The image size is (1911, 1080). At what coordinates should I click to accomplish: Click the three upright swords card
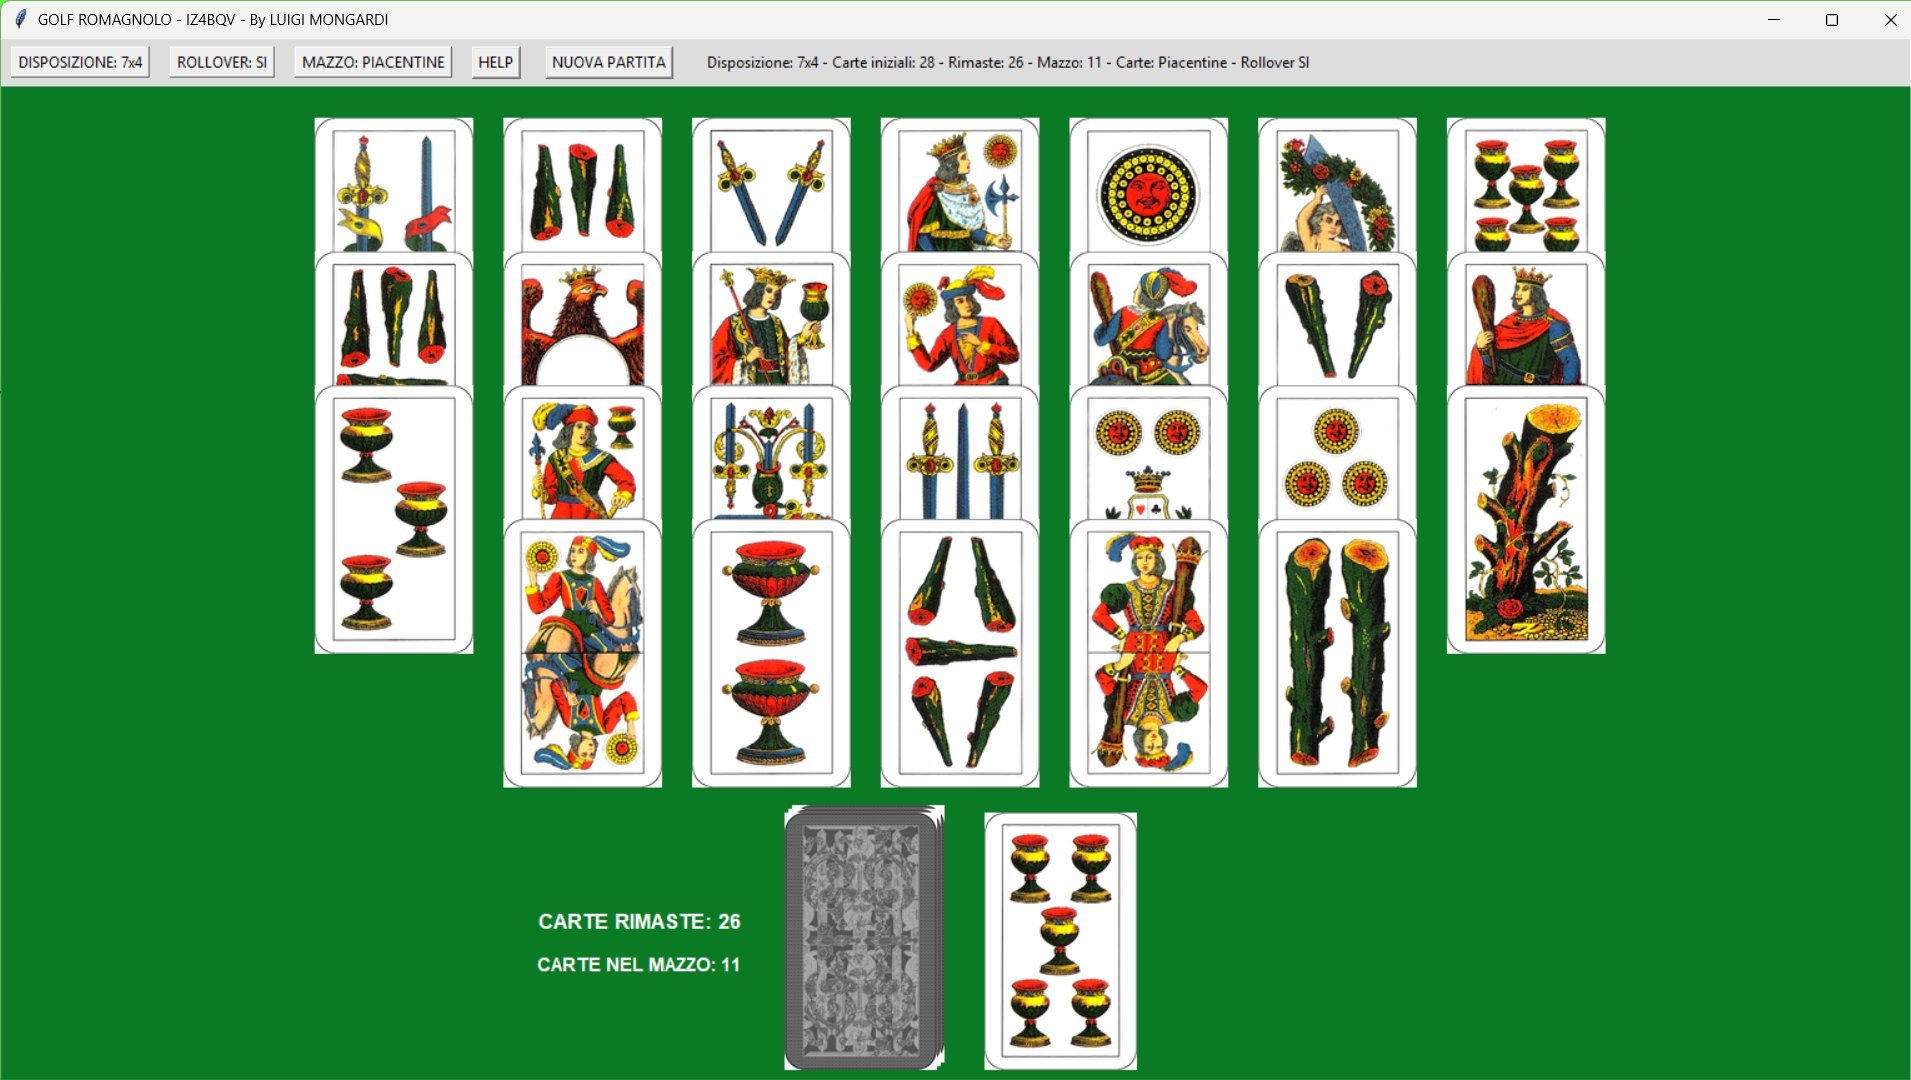pos(960,453)
